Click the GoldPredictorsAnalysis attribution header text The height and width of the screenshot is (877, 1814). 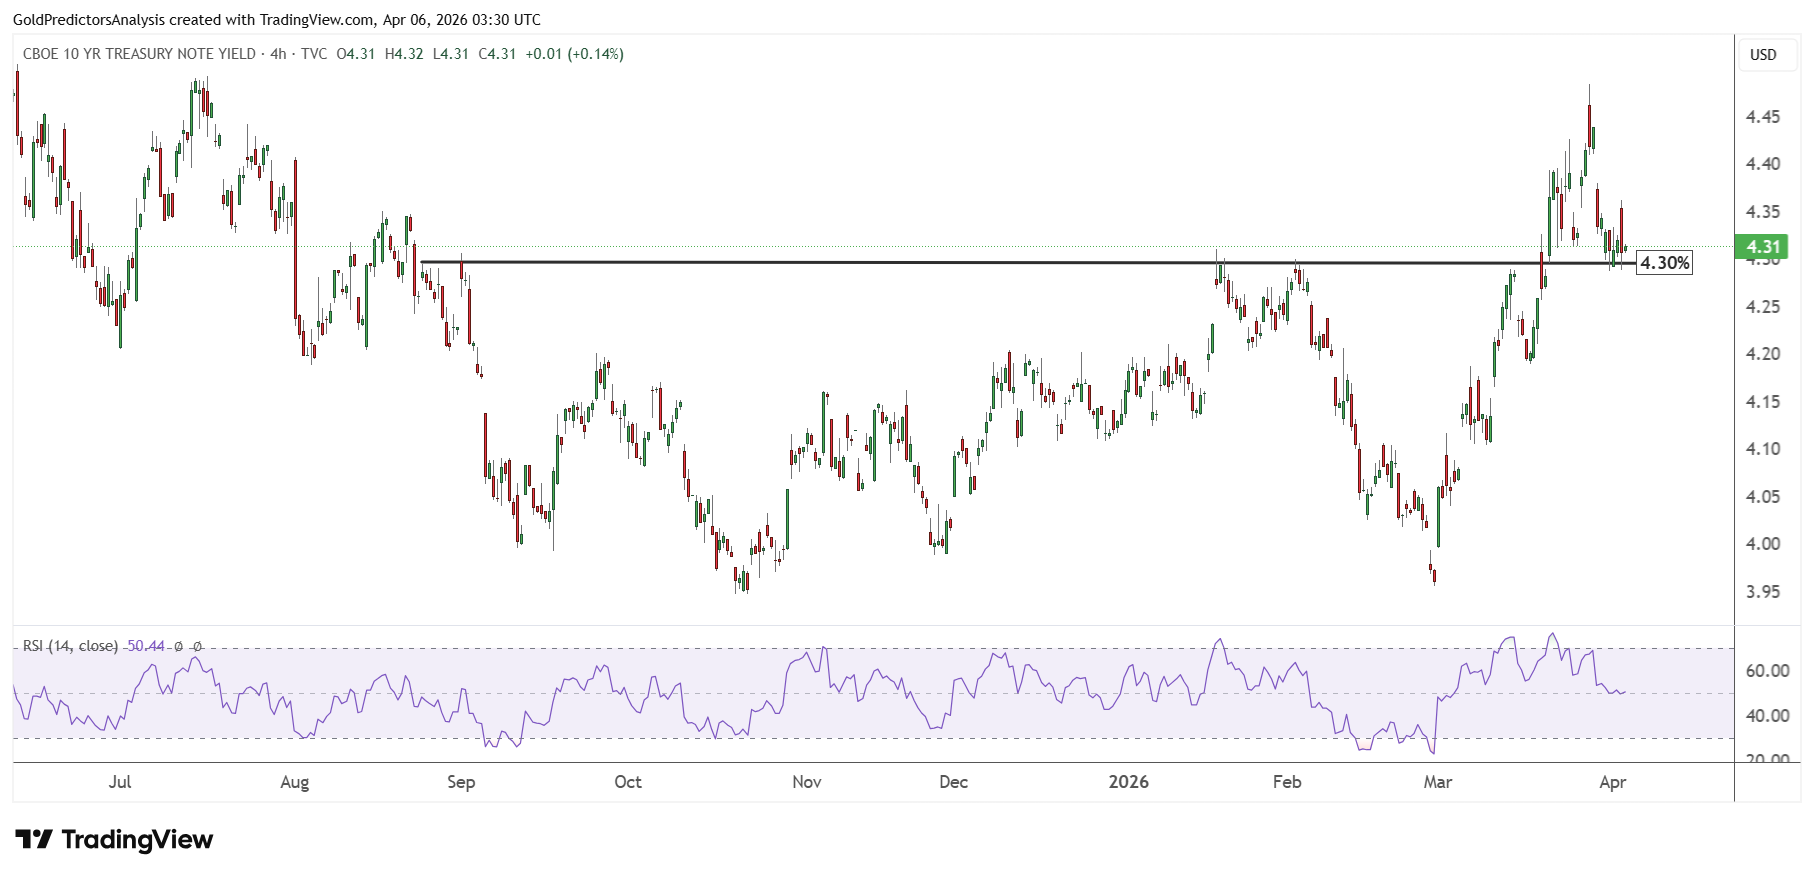[x=277, y=19]
